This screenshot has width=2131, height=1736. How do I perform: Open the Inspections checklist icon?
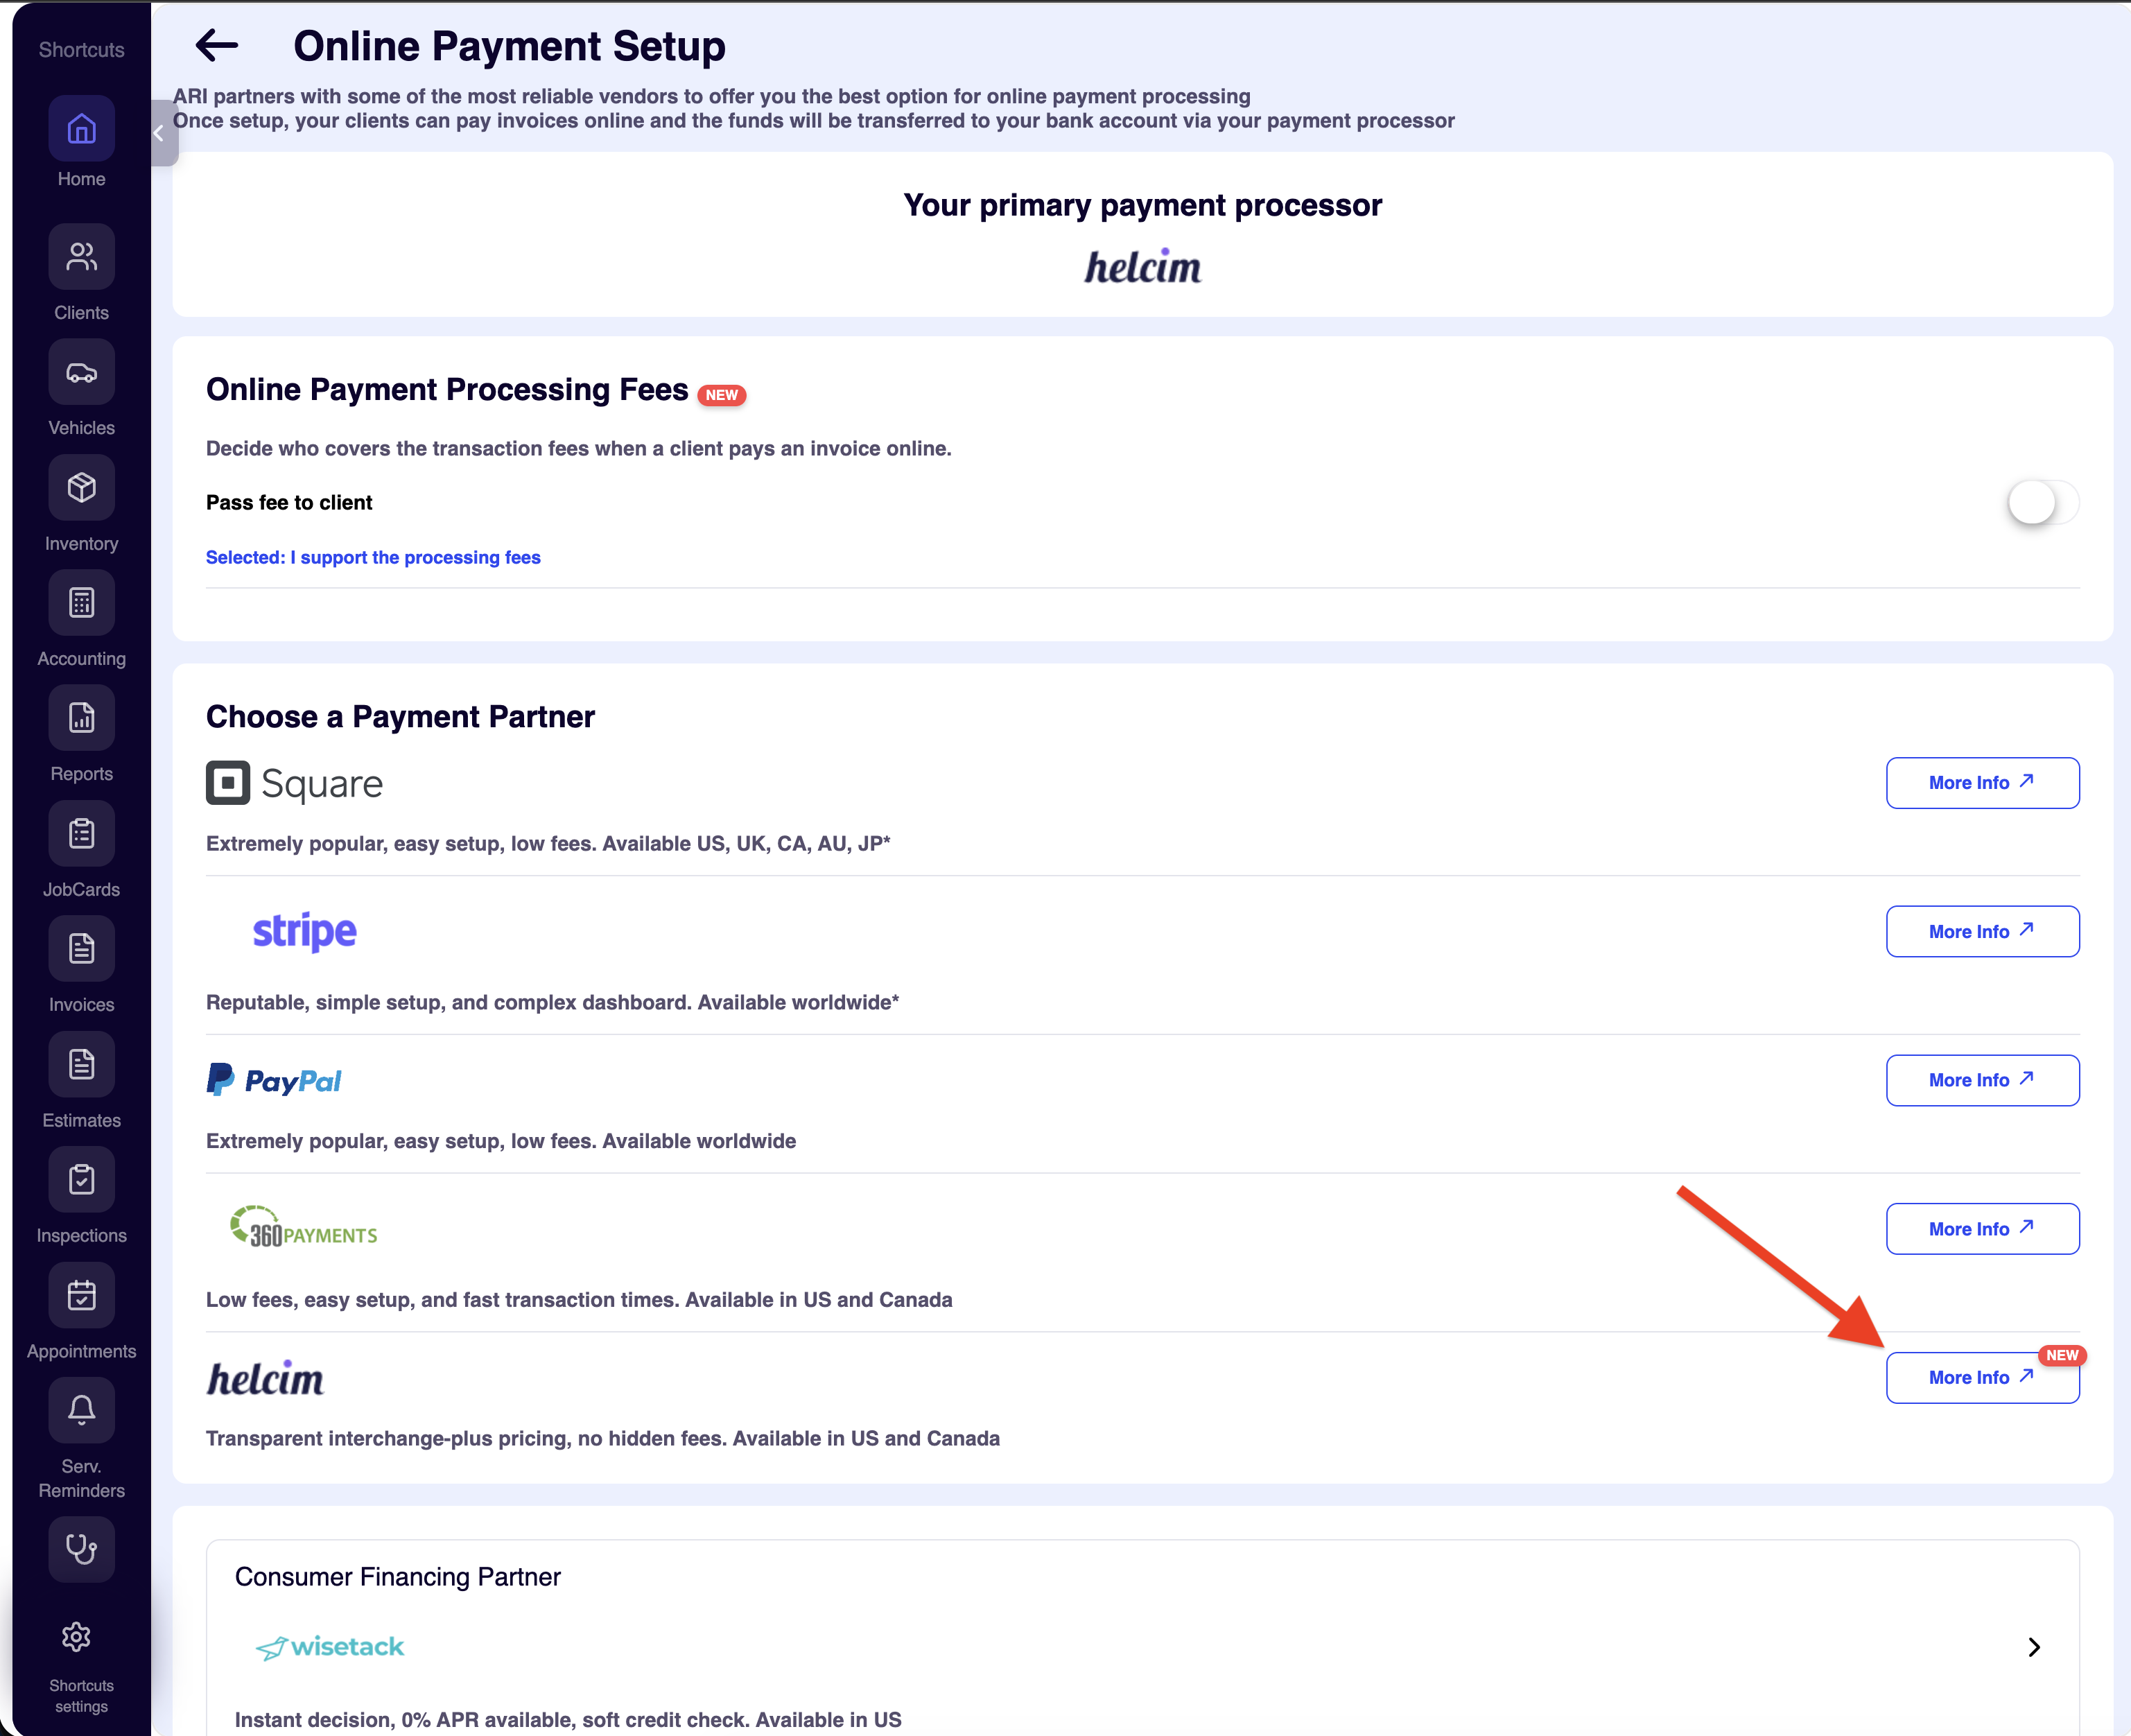(81, 1180)
